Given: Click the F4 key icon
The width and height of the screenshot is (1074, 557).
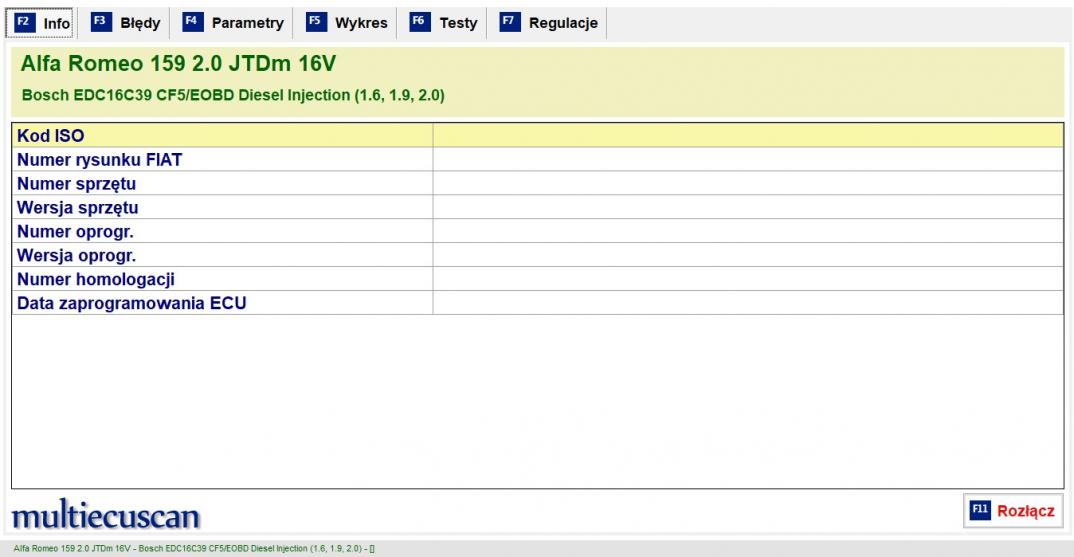Looking at the screenshot, I should coord(193,22).
